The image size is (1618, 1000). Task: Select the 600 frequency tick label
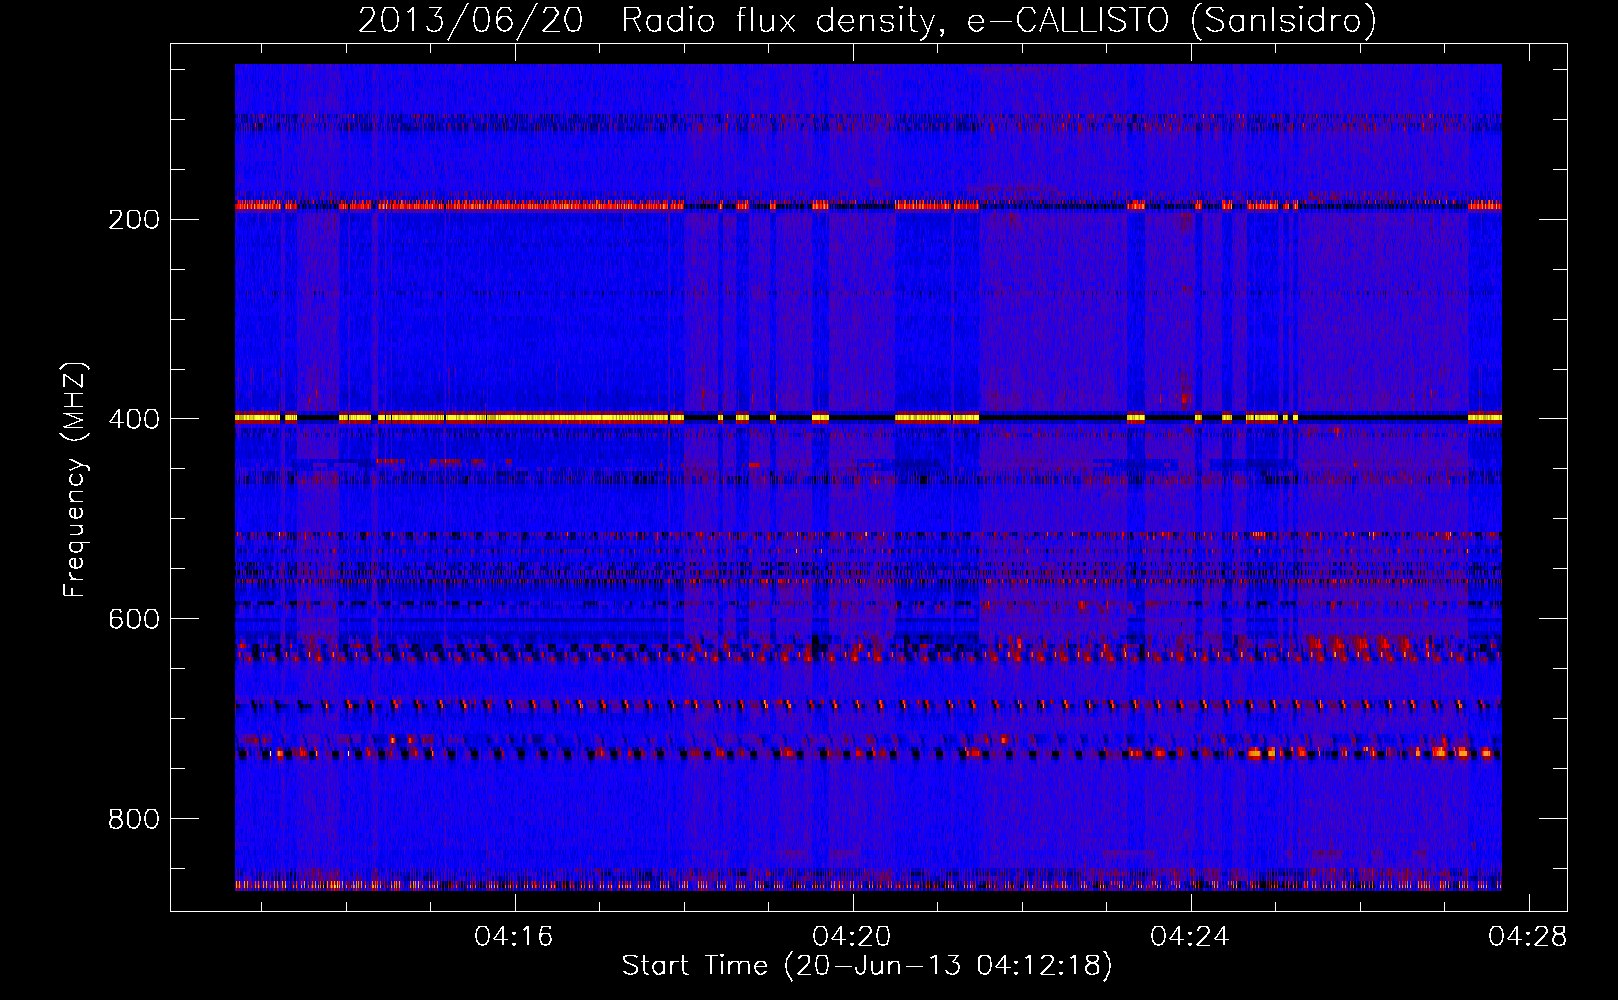pyautogui.click(x=133, y=619)
